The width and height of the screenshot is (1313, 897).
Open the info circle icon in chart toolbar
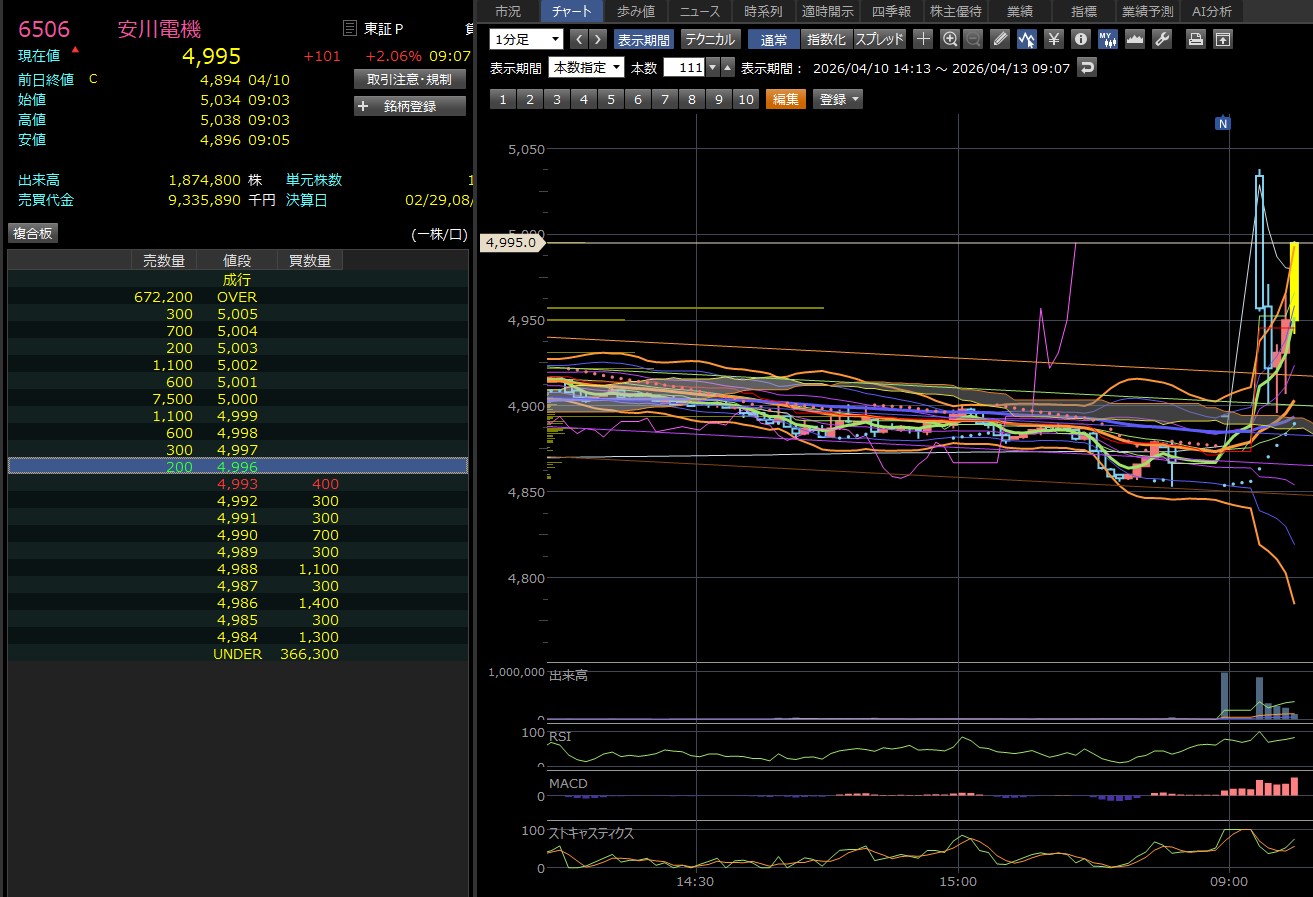point(1080,39)
